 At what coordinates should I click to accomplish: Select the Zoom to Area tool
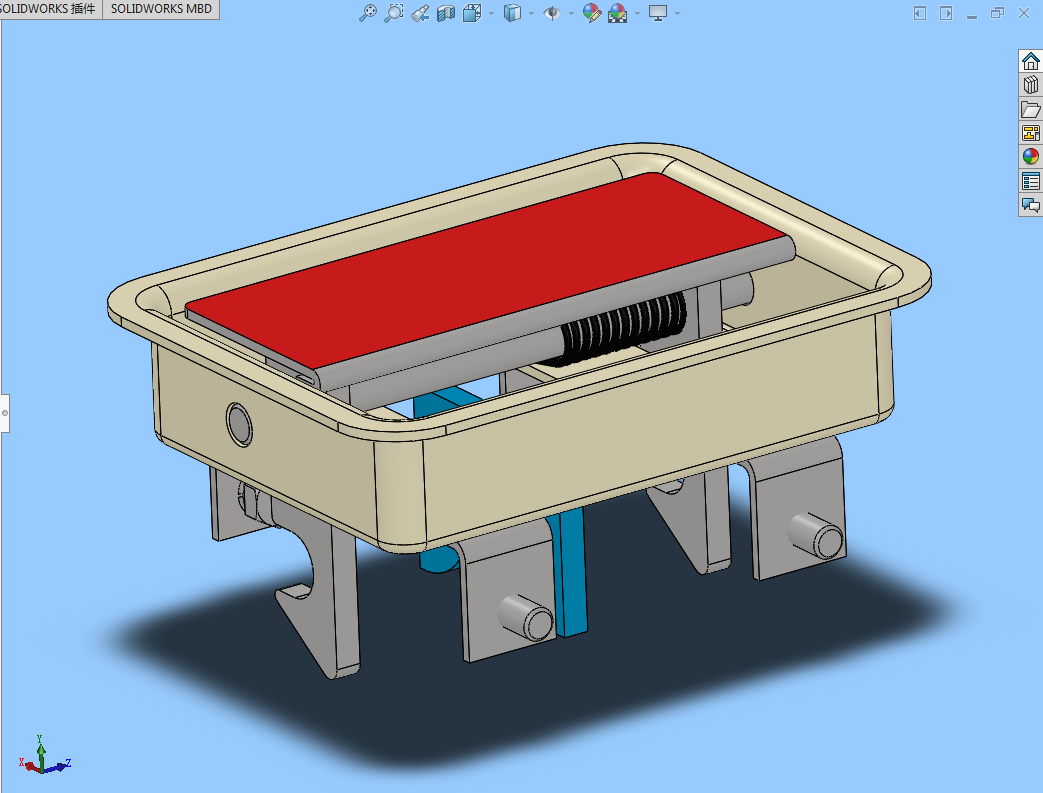394,13
